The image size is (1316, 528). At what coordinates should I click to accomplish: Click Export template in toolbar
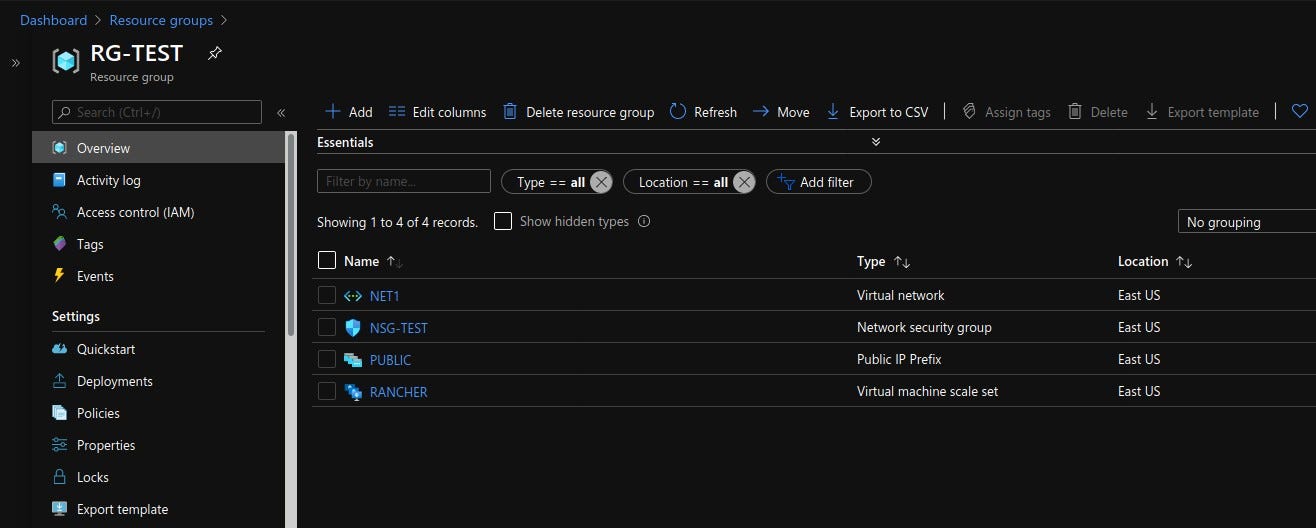pyautogui.click(x=1201, y=112)
